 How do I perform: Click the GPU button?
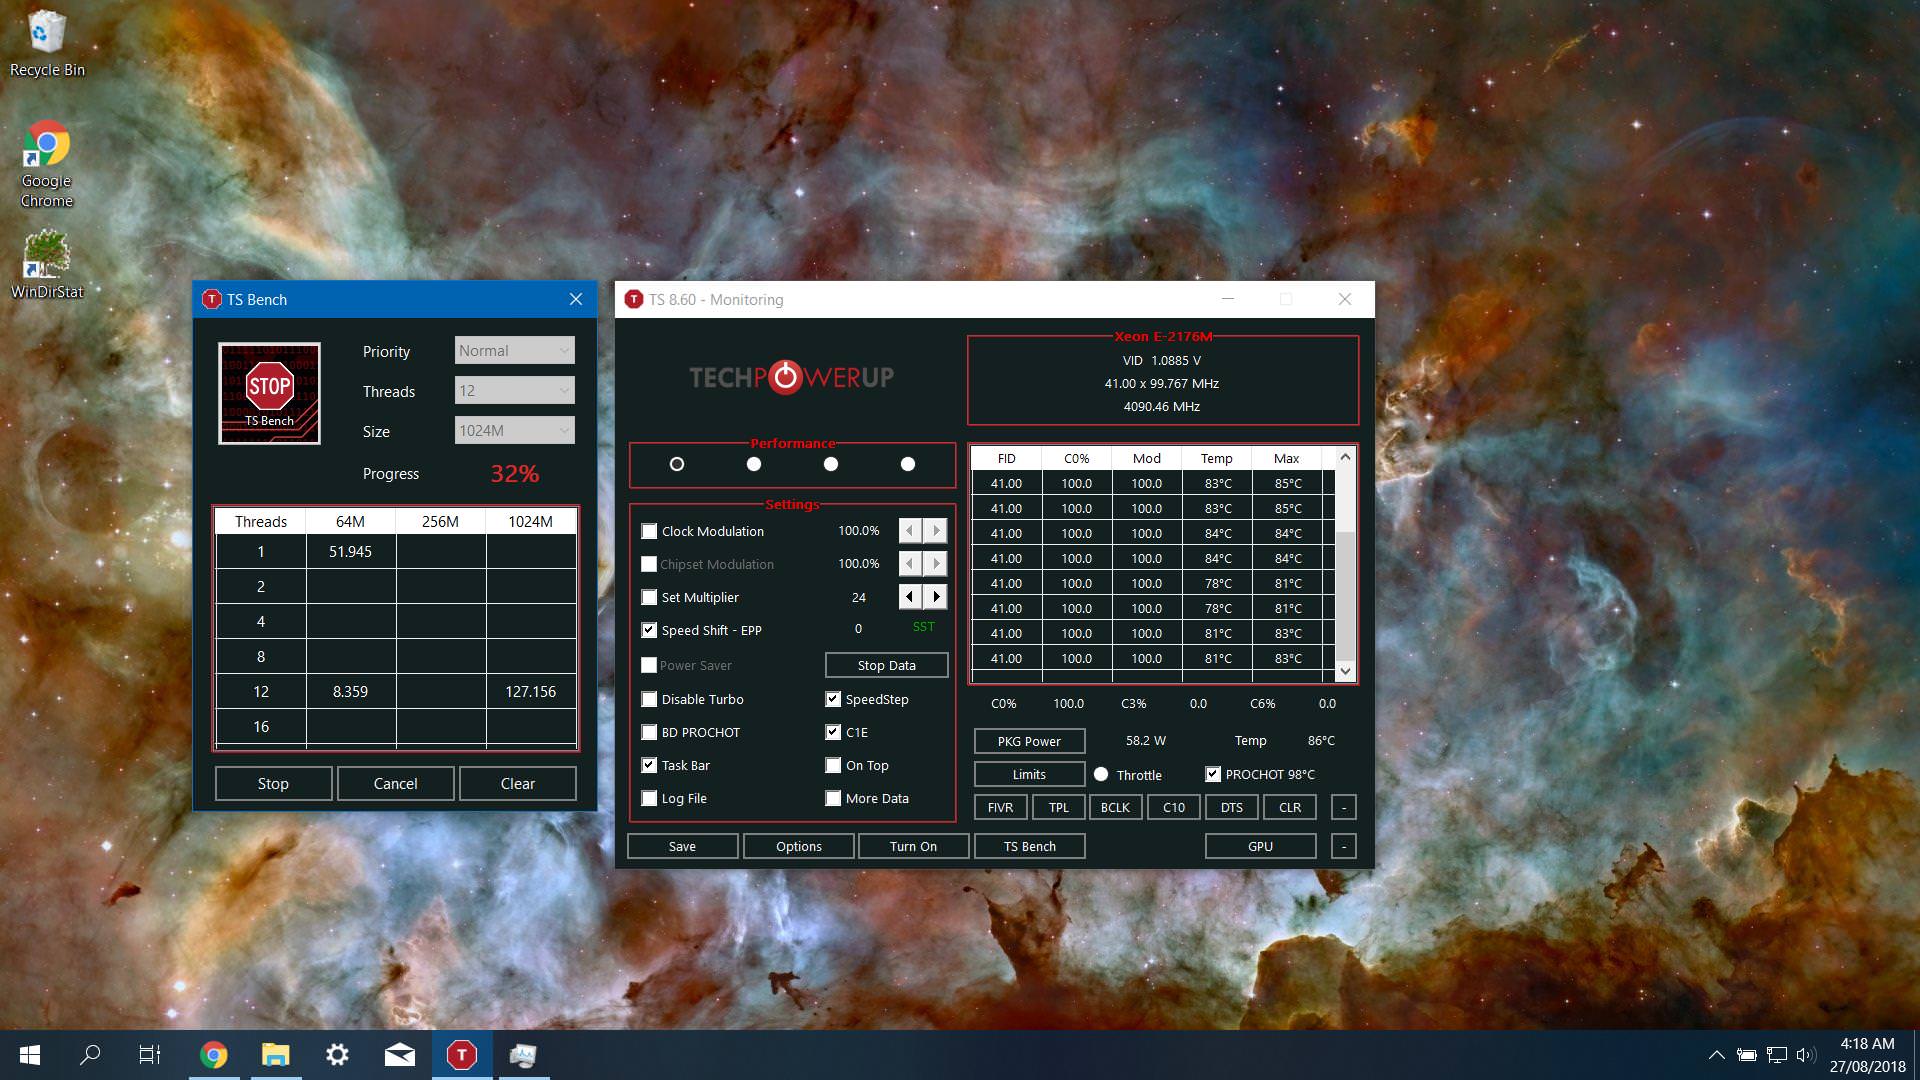[1260, 846]
